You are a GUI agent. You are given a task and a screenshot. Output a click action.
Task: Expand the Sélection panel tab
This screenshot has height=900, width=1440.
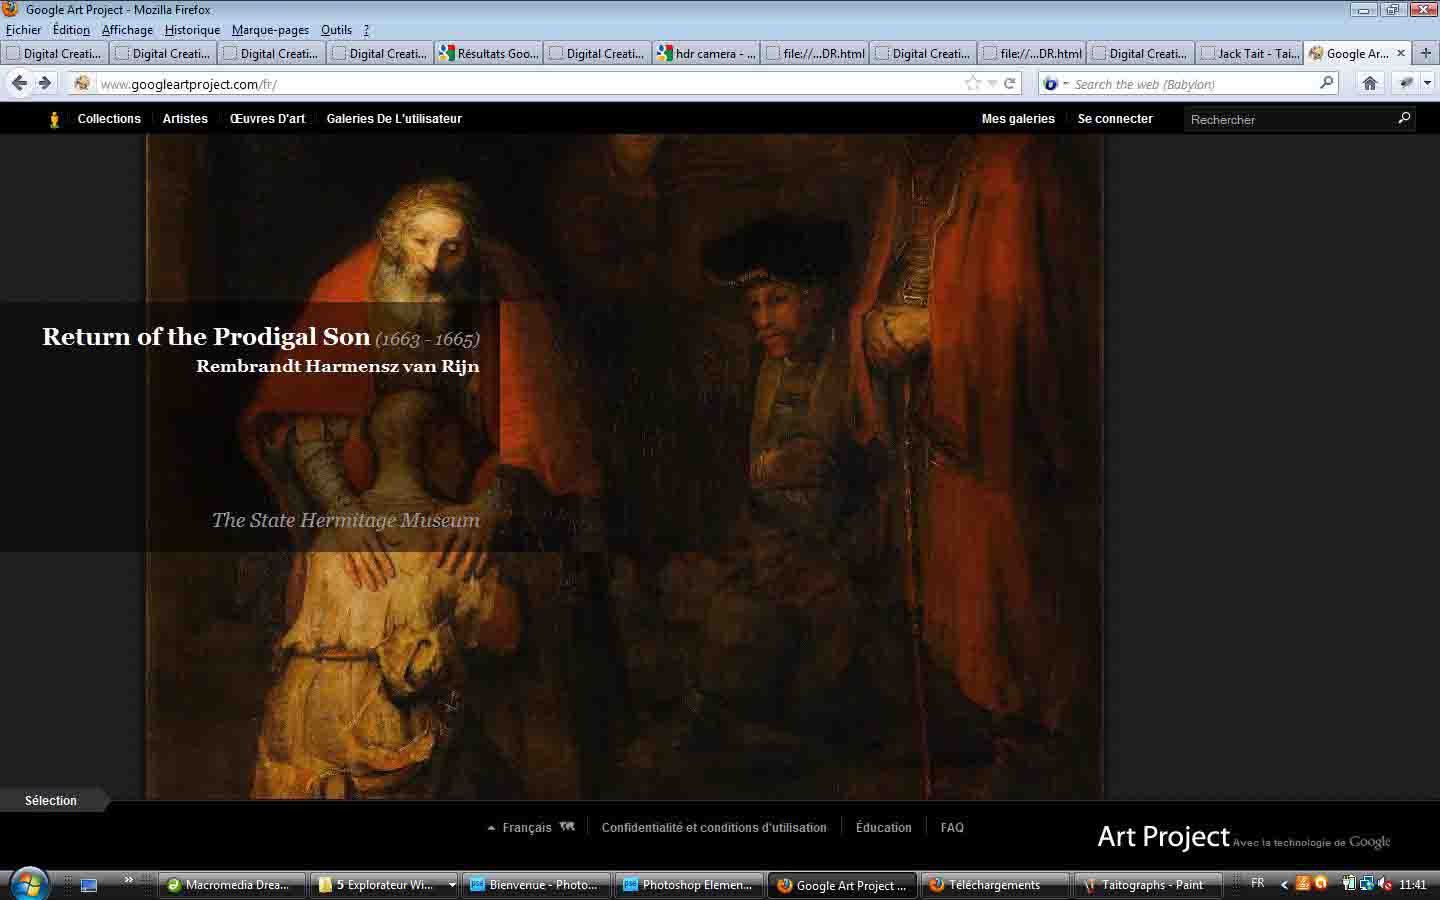51,801
